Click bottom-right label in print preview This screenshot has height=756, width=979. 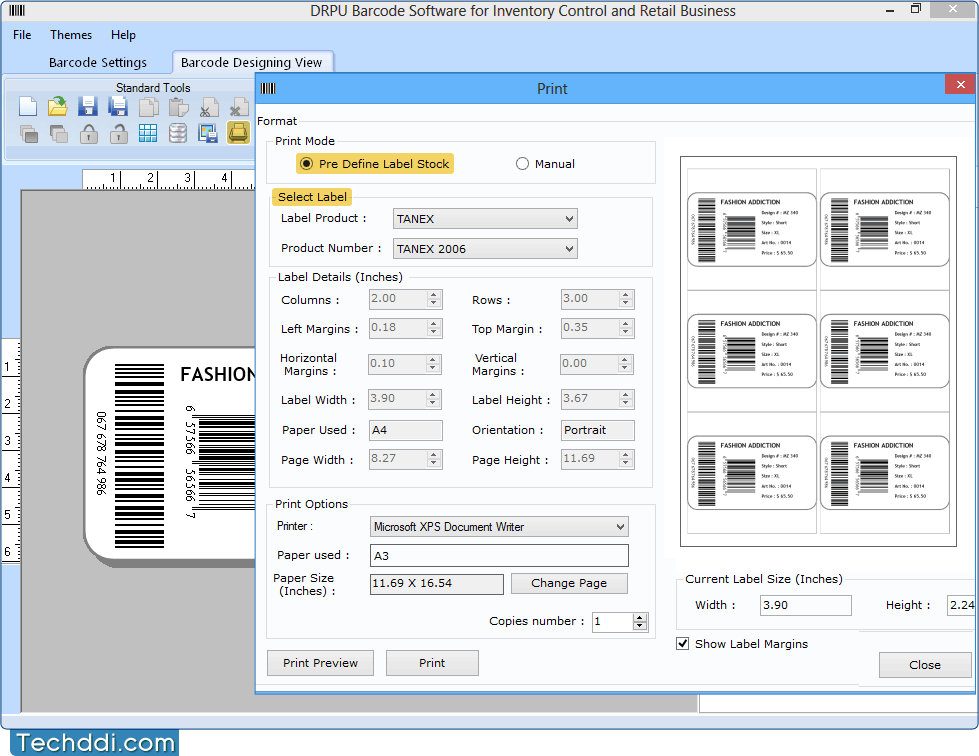coord(885,473)
